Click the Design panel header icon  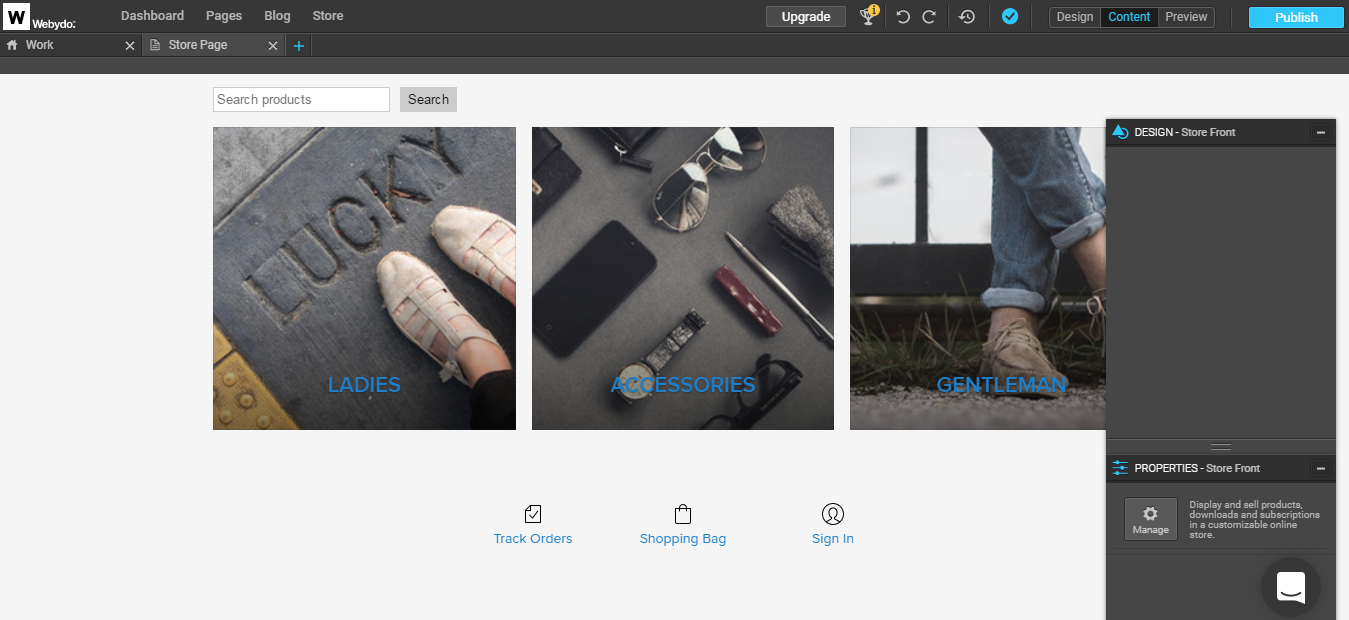point(1120,132)
